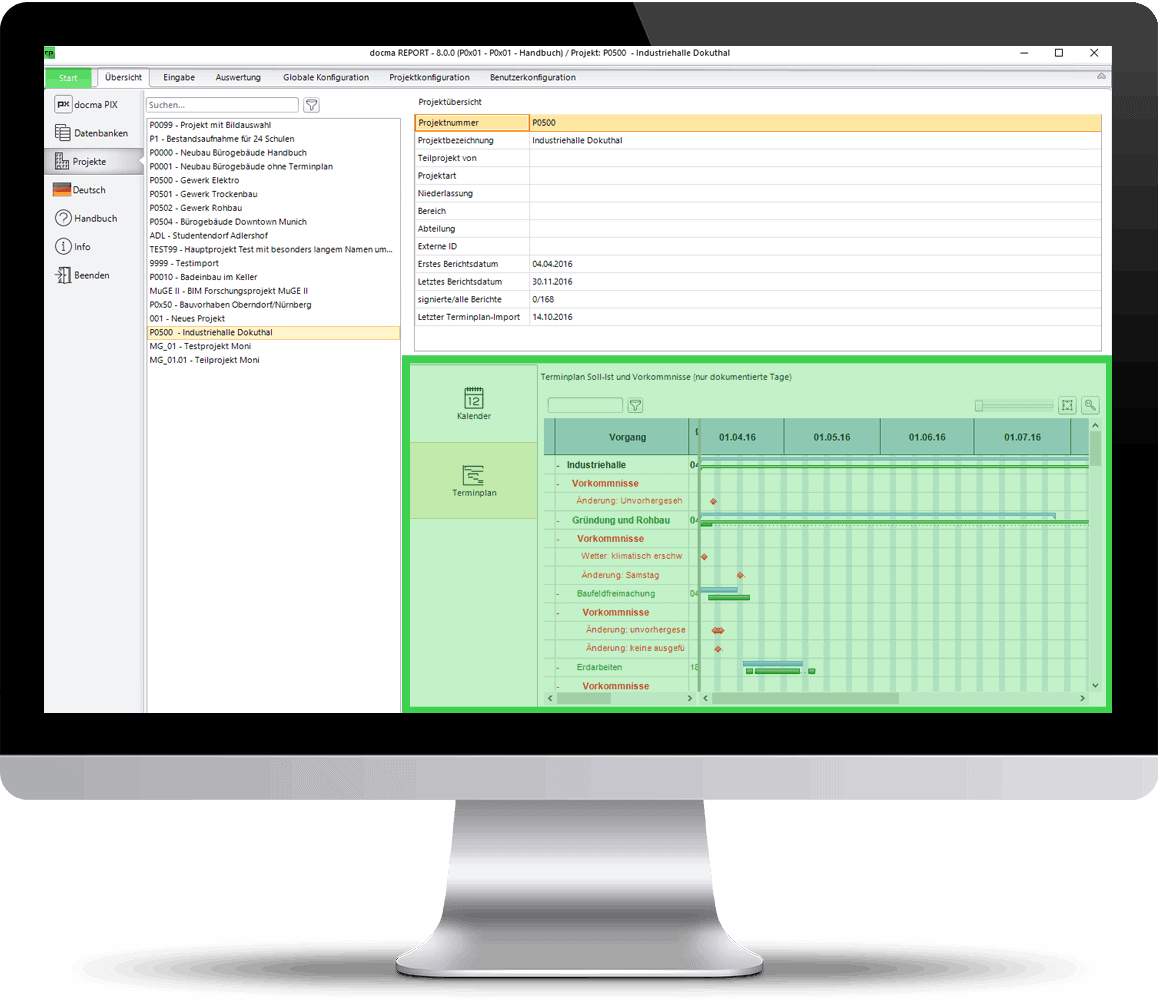Open Projektkonfiguration tab
1158x1004 pixels.
pyautogui.click(x=429, y=78)
